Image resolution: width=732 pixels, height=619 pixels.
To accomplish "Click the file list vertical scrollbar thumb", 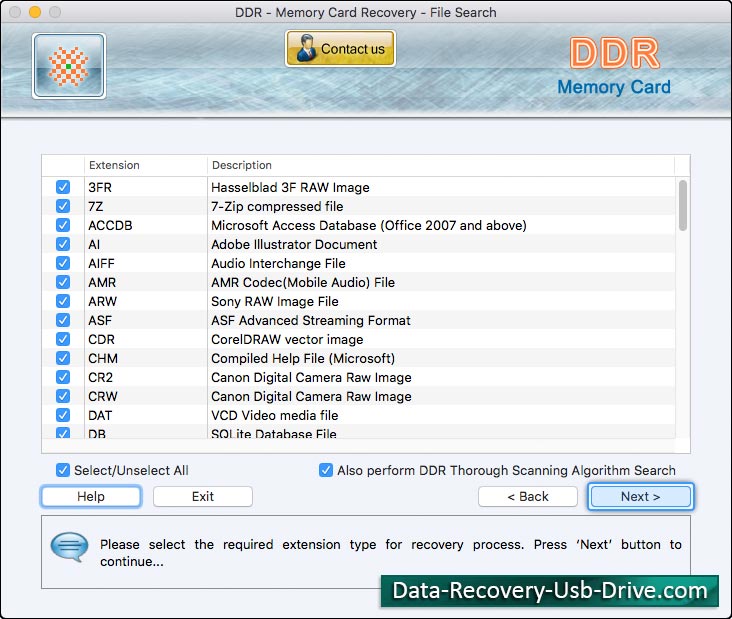I will [683, 205].
